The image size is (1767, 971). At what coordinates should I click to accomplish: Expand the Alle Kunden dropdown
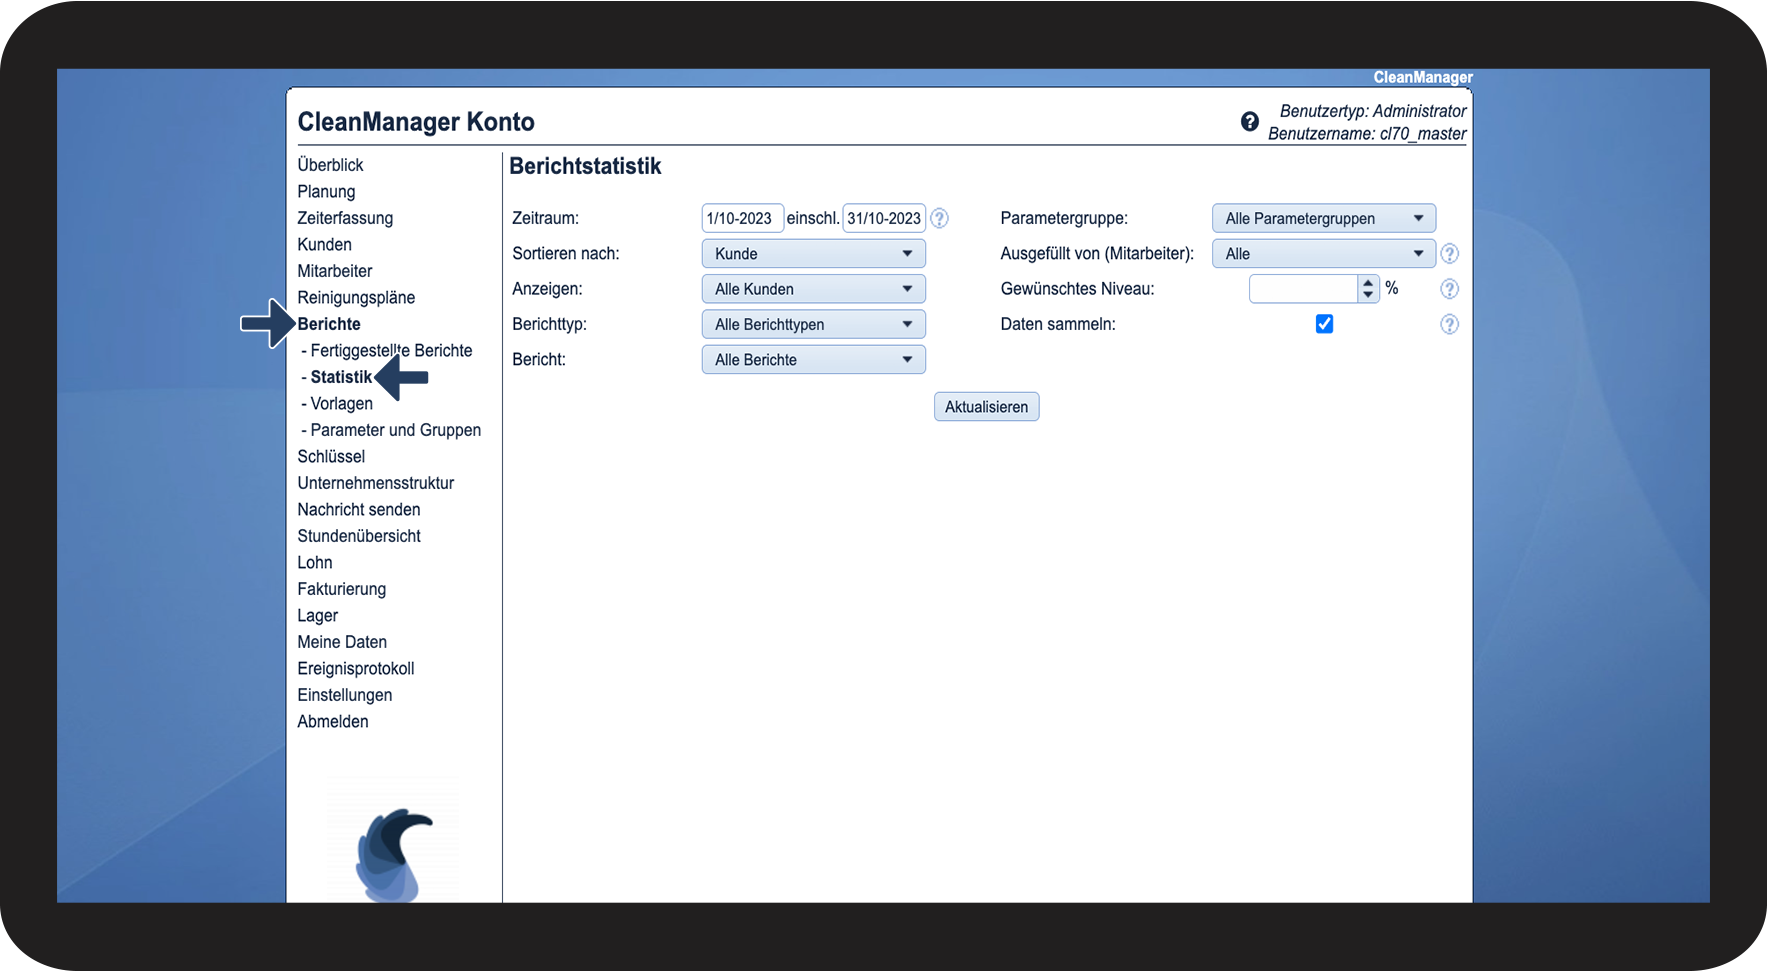click(x=813, y=289)
